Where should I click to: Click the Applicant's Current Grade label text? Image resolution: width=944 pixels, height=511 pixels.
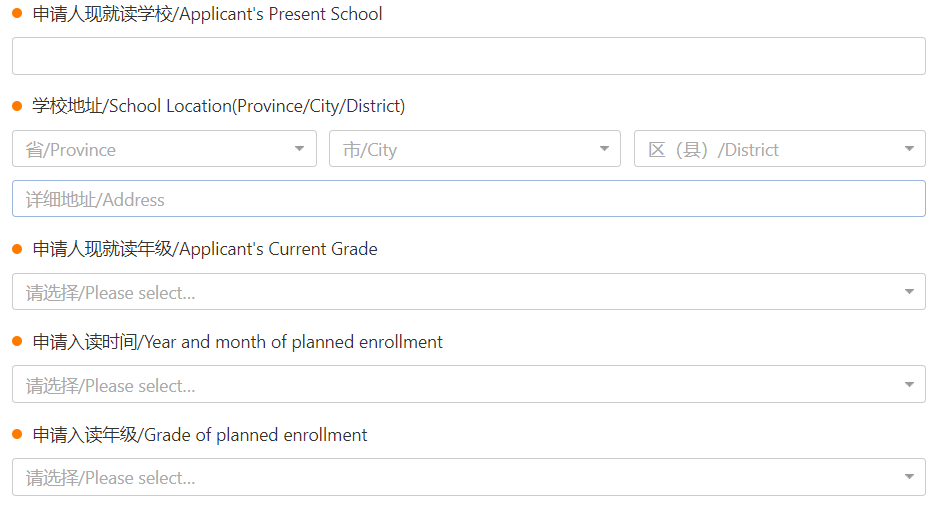point(205,249)
